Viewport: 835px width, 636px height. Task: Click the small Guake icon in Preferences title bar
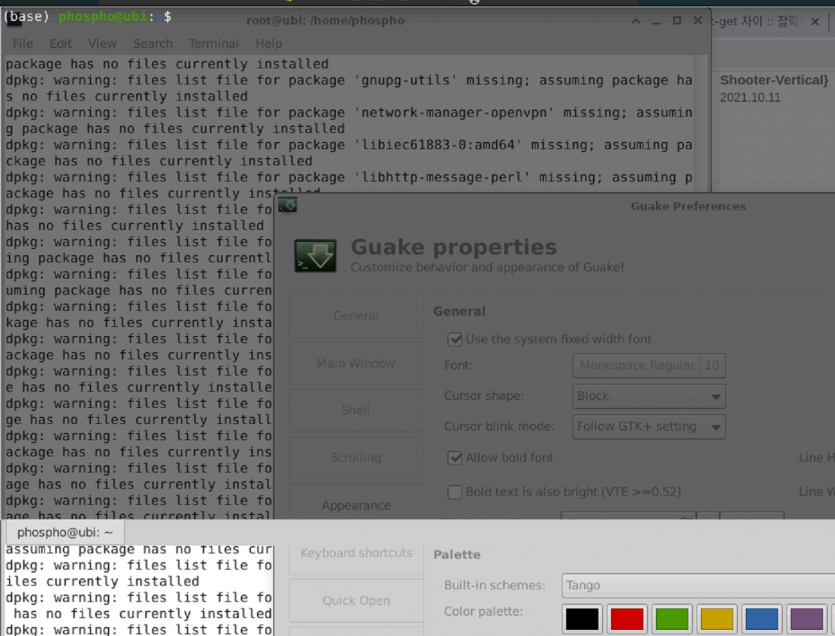[288, 205]
